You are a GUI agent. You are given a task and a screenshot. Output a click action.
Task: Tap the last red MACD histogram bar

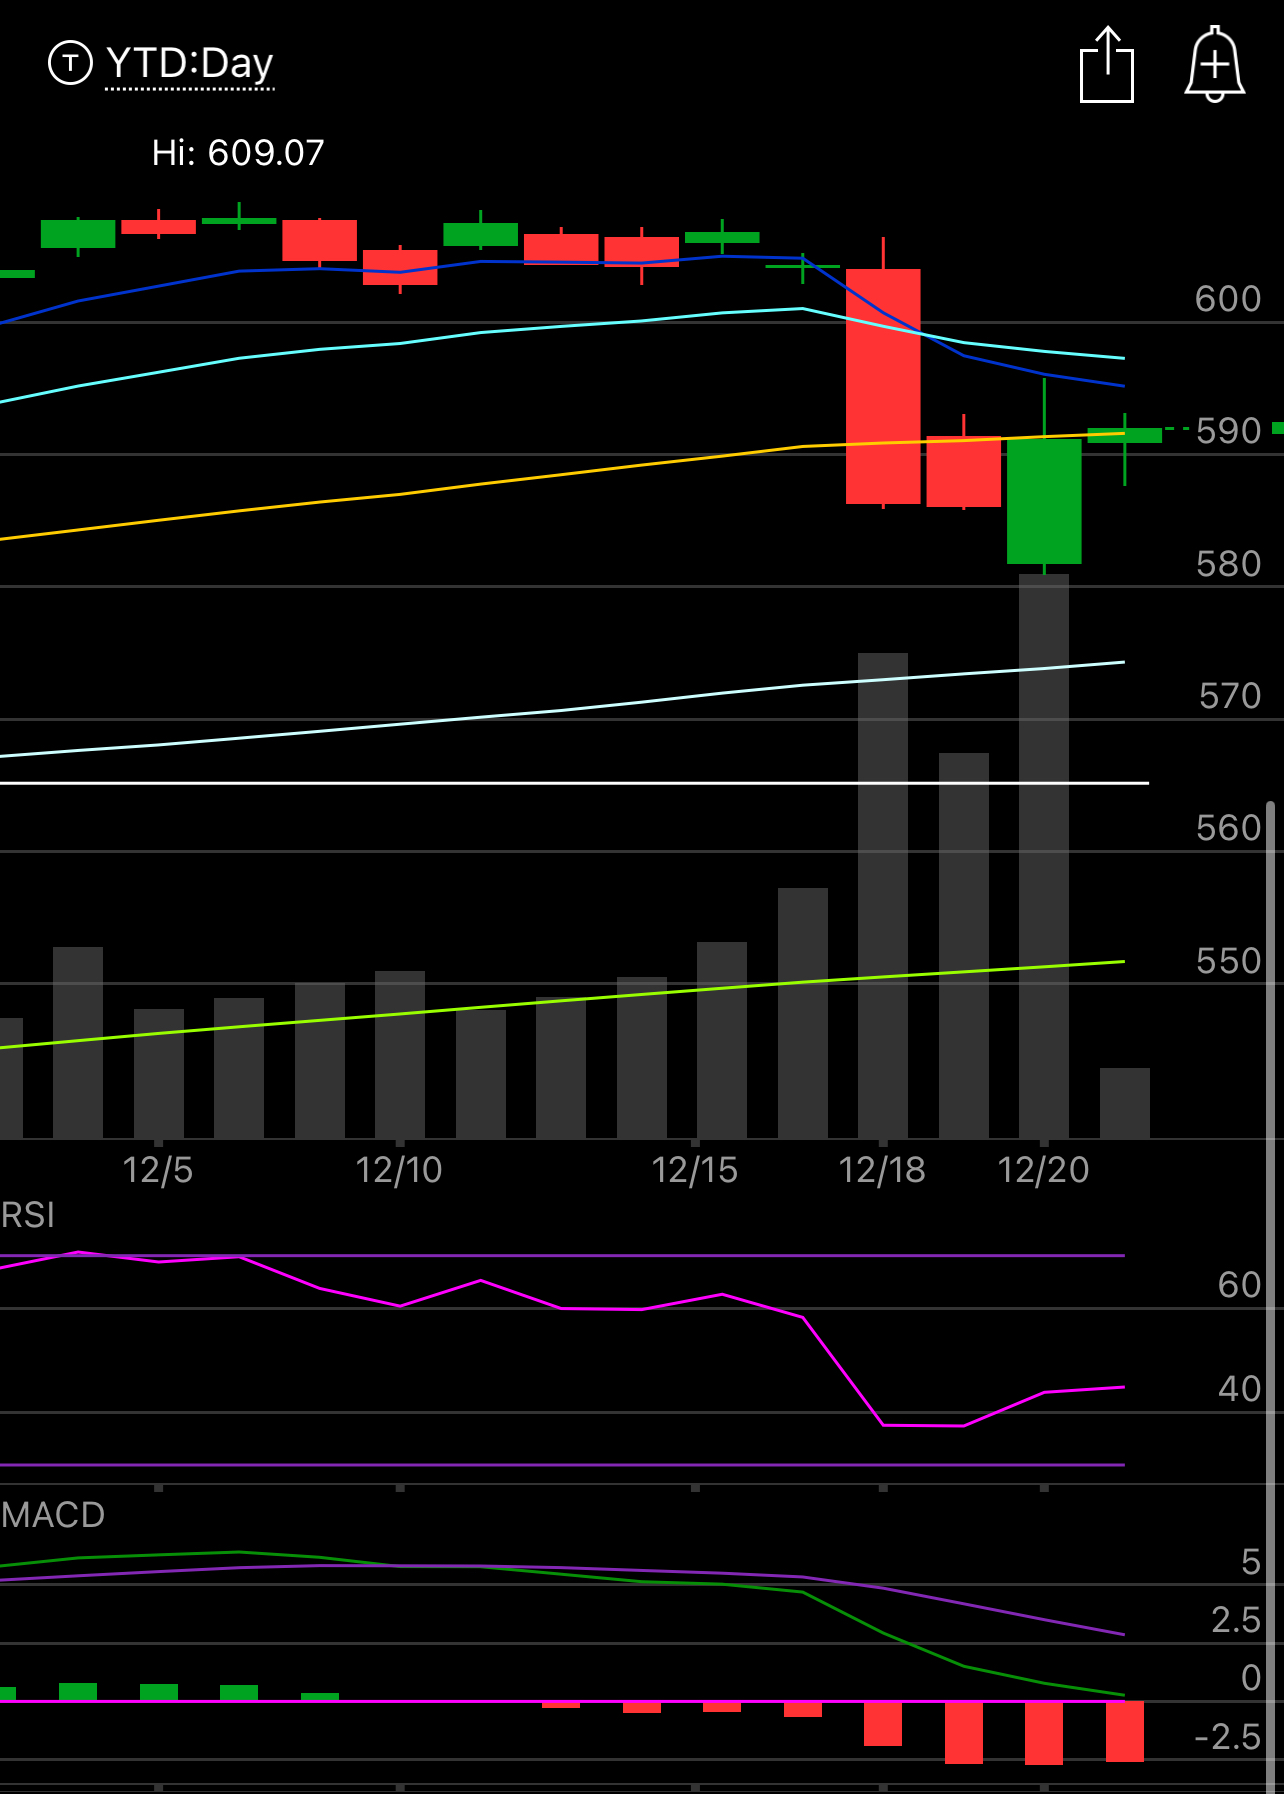[x=1125, y=1731]
